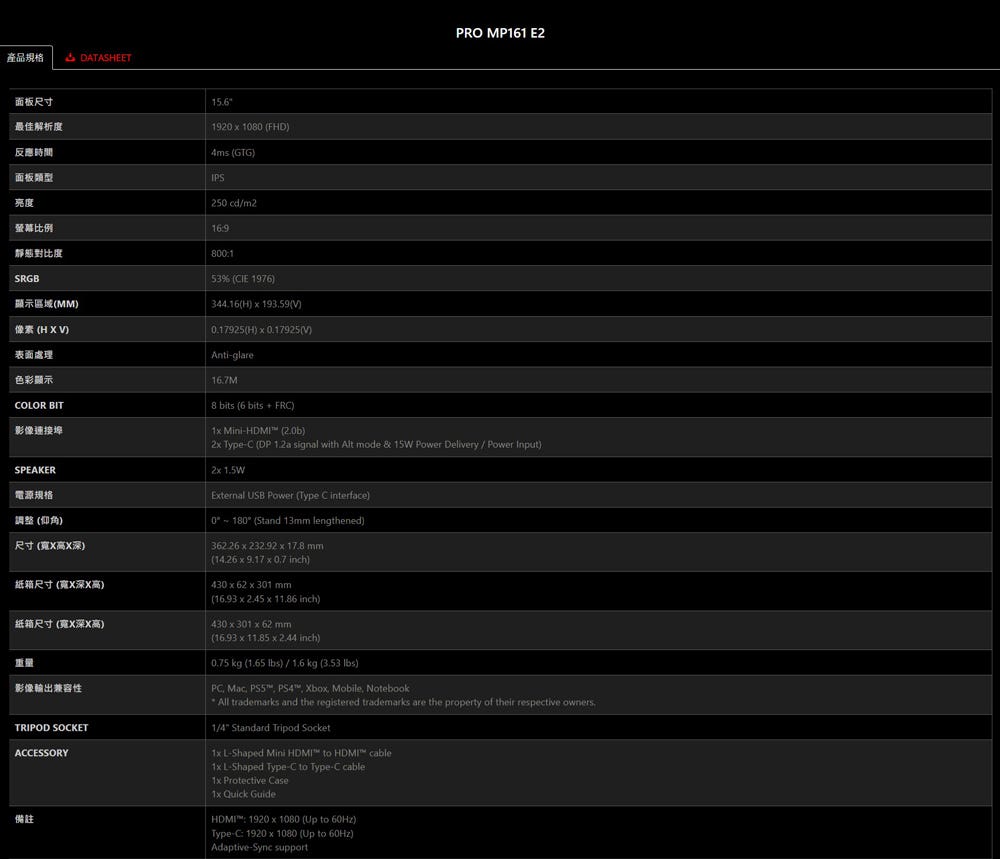Click the 1920 x 1080 (FHD) value
Image resolution: width=1000 pixels, height=859 pixels.
250,127
